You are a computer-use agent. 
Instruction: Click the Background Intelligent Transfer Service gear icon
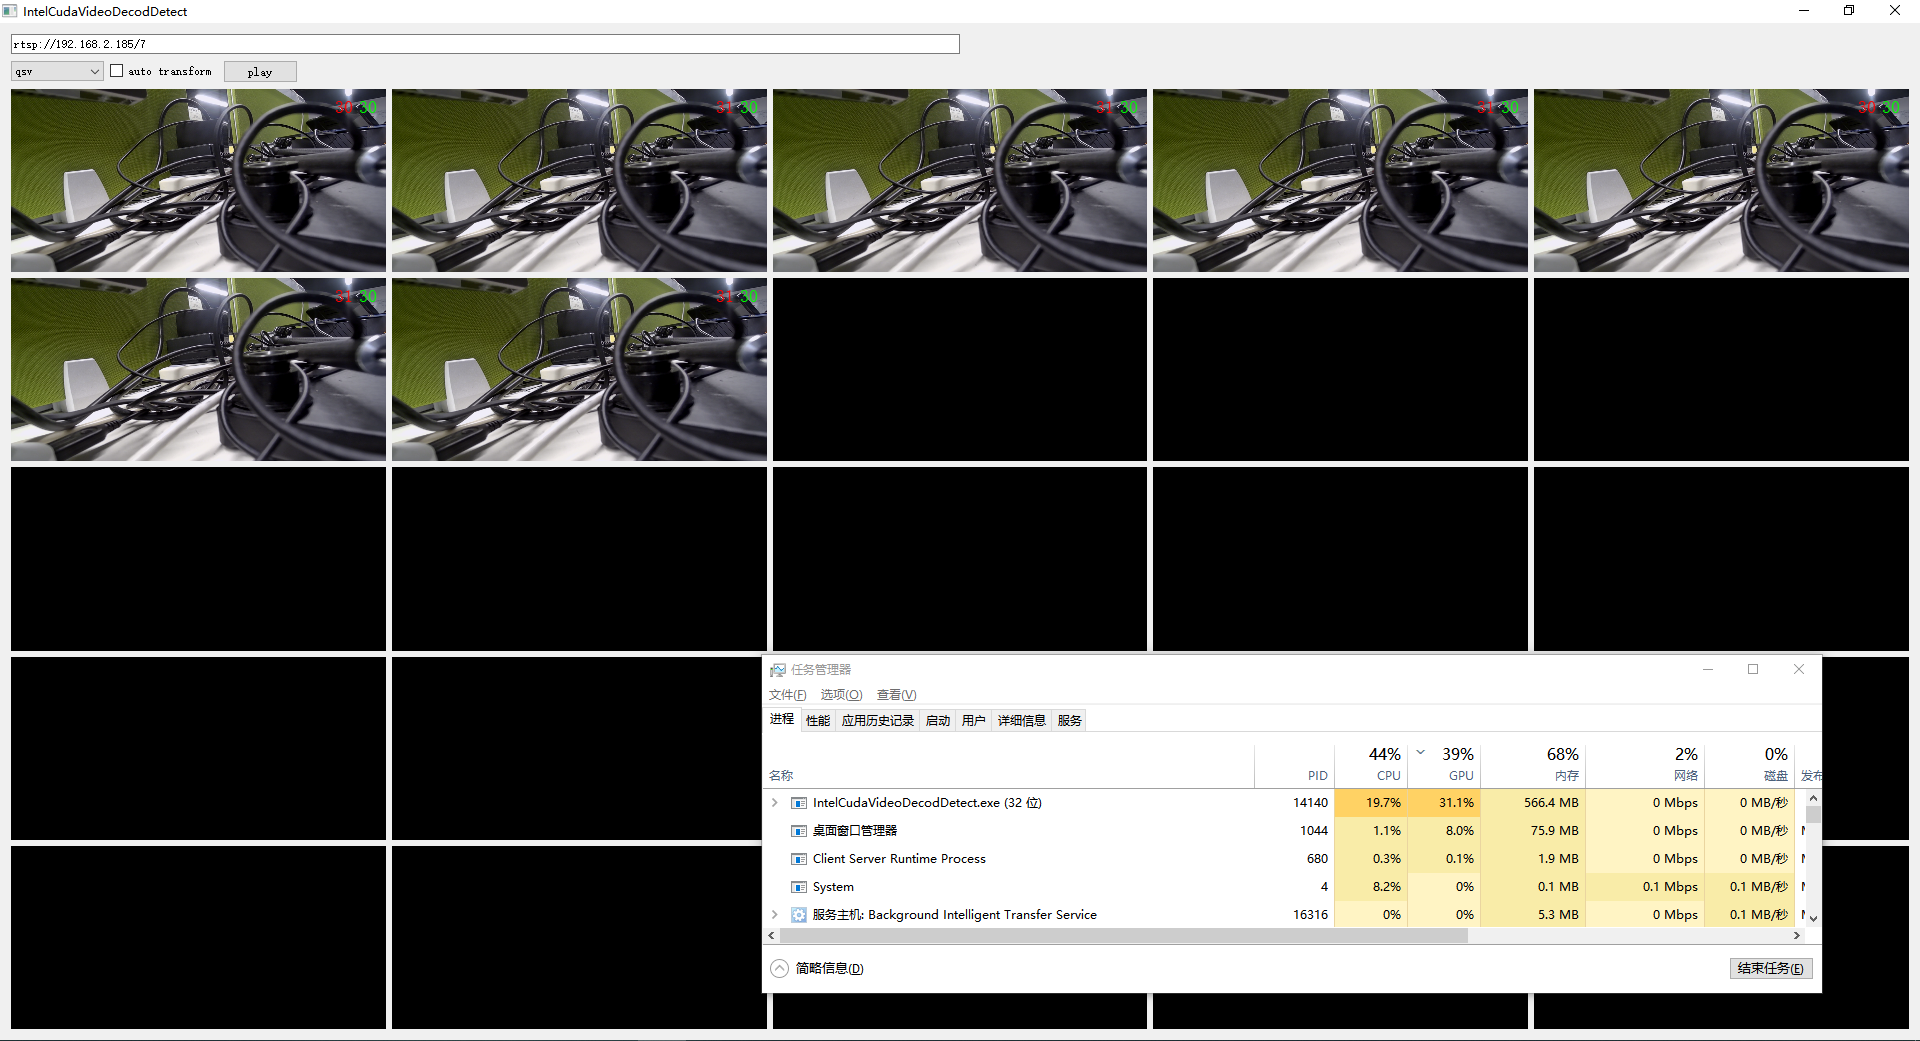pos(799,915)
